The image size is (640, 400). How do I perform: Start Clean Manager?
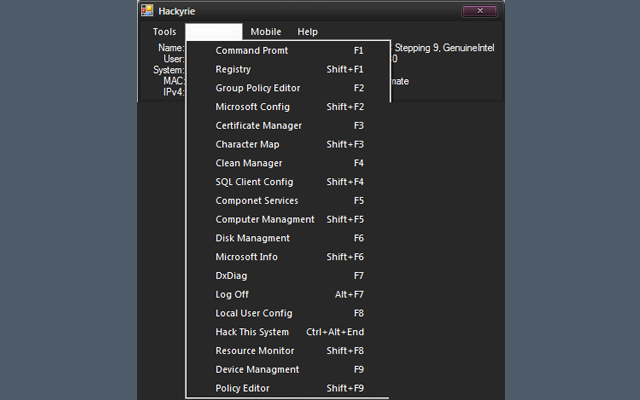pos(248,163)
